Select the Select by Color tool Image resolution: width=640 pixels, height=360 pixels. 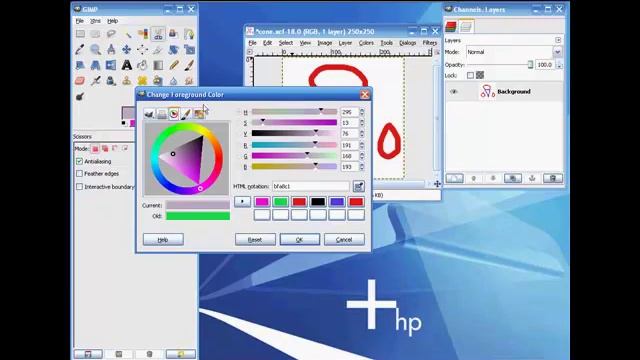point(142,34)
